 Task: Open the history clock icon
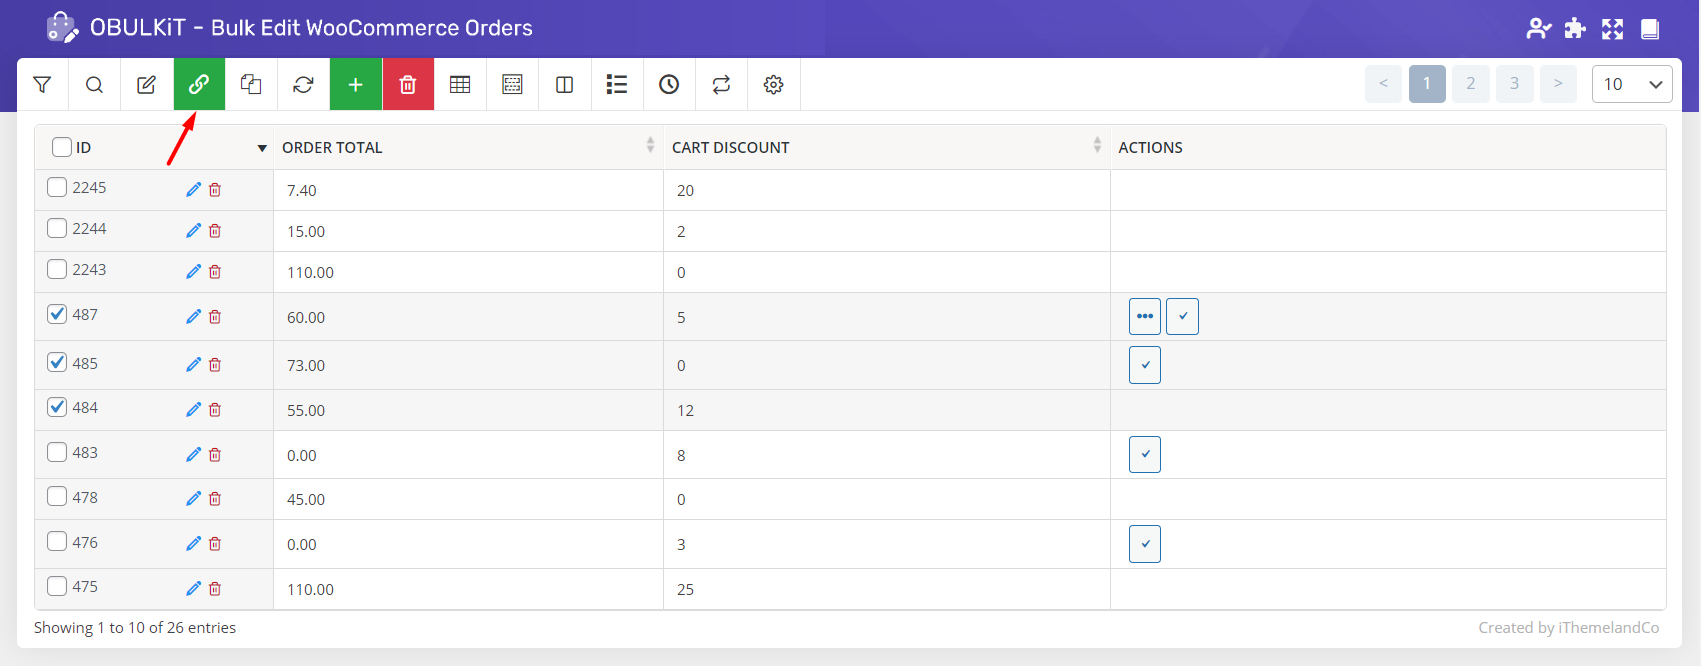[x=669, y=85]
